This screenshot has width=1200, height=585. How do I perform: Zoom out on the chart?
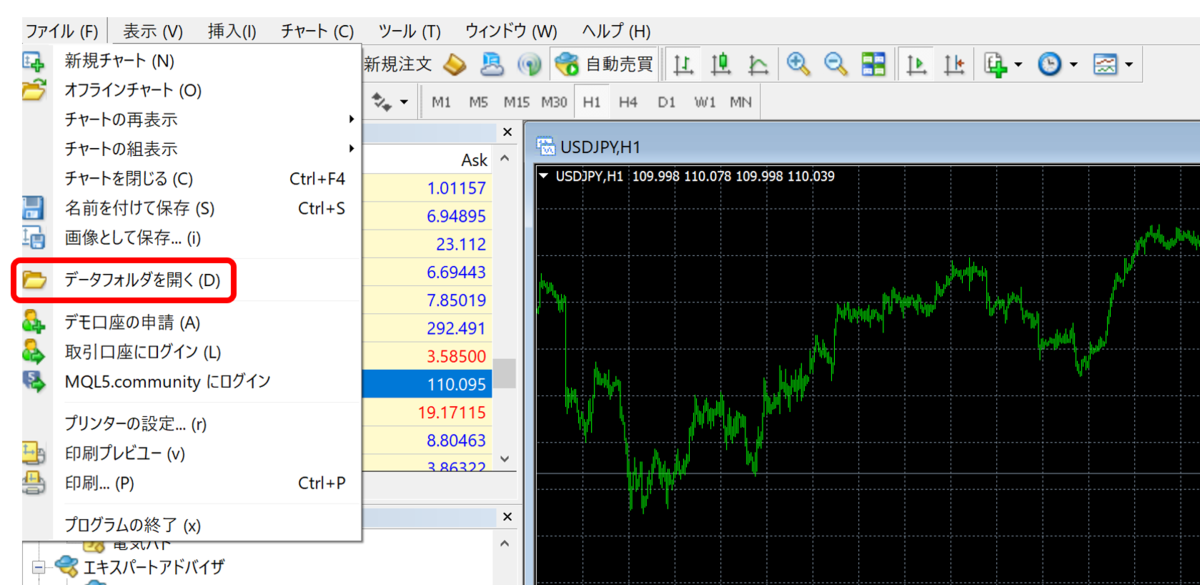[x=835, y=64]
